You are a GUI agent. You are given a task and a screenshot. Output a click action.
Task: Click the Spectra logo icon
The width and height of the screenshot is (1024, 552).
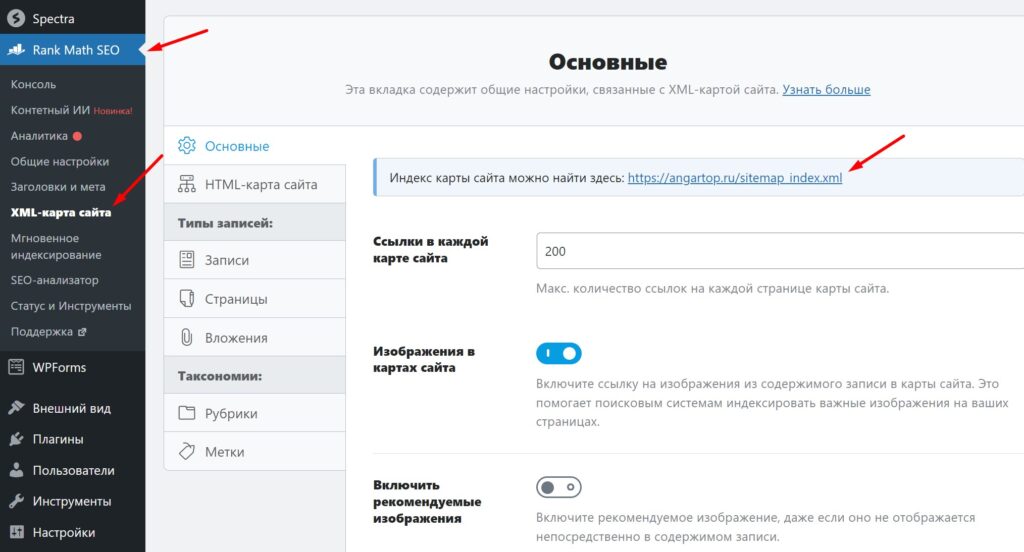[x=16, y=18]
